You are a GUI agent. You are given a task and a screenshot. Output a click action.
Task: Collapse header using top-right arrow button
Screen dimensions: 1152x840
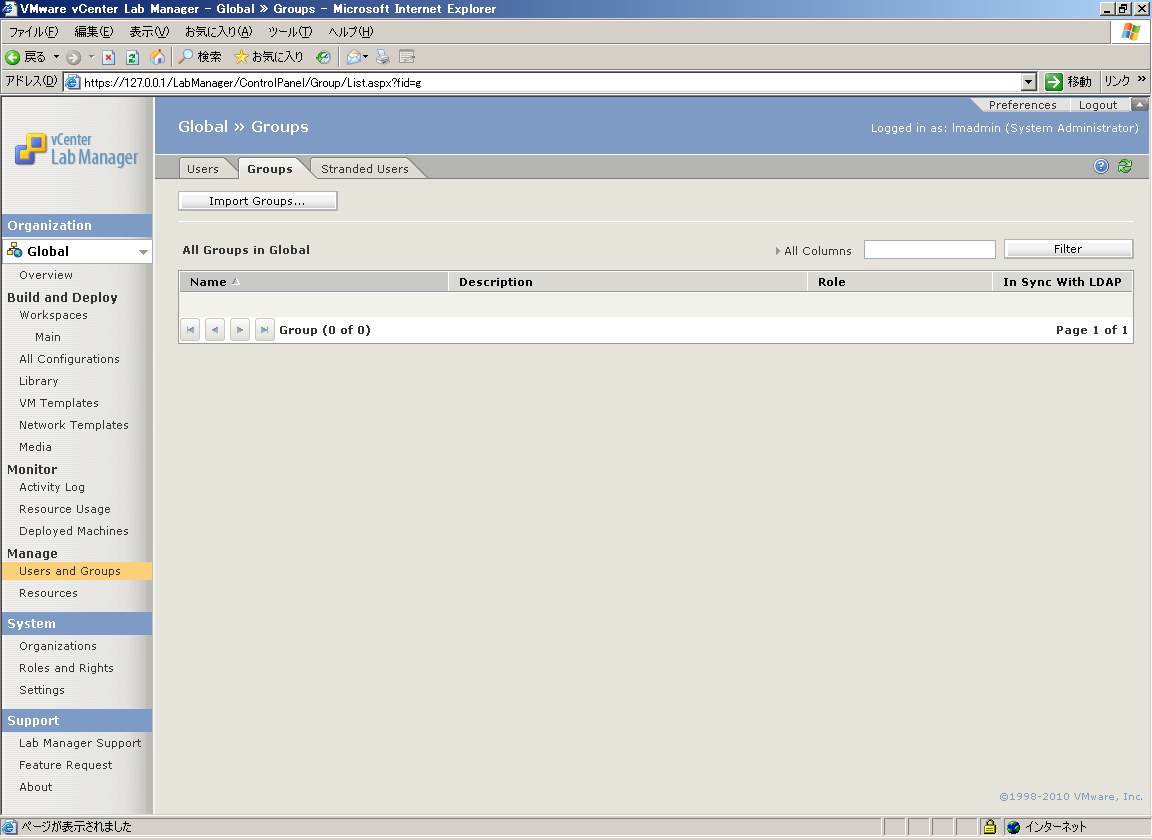tap(1140, 104)
